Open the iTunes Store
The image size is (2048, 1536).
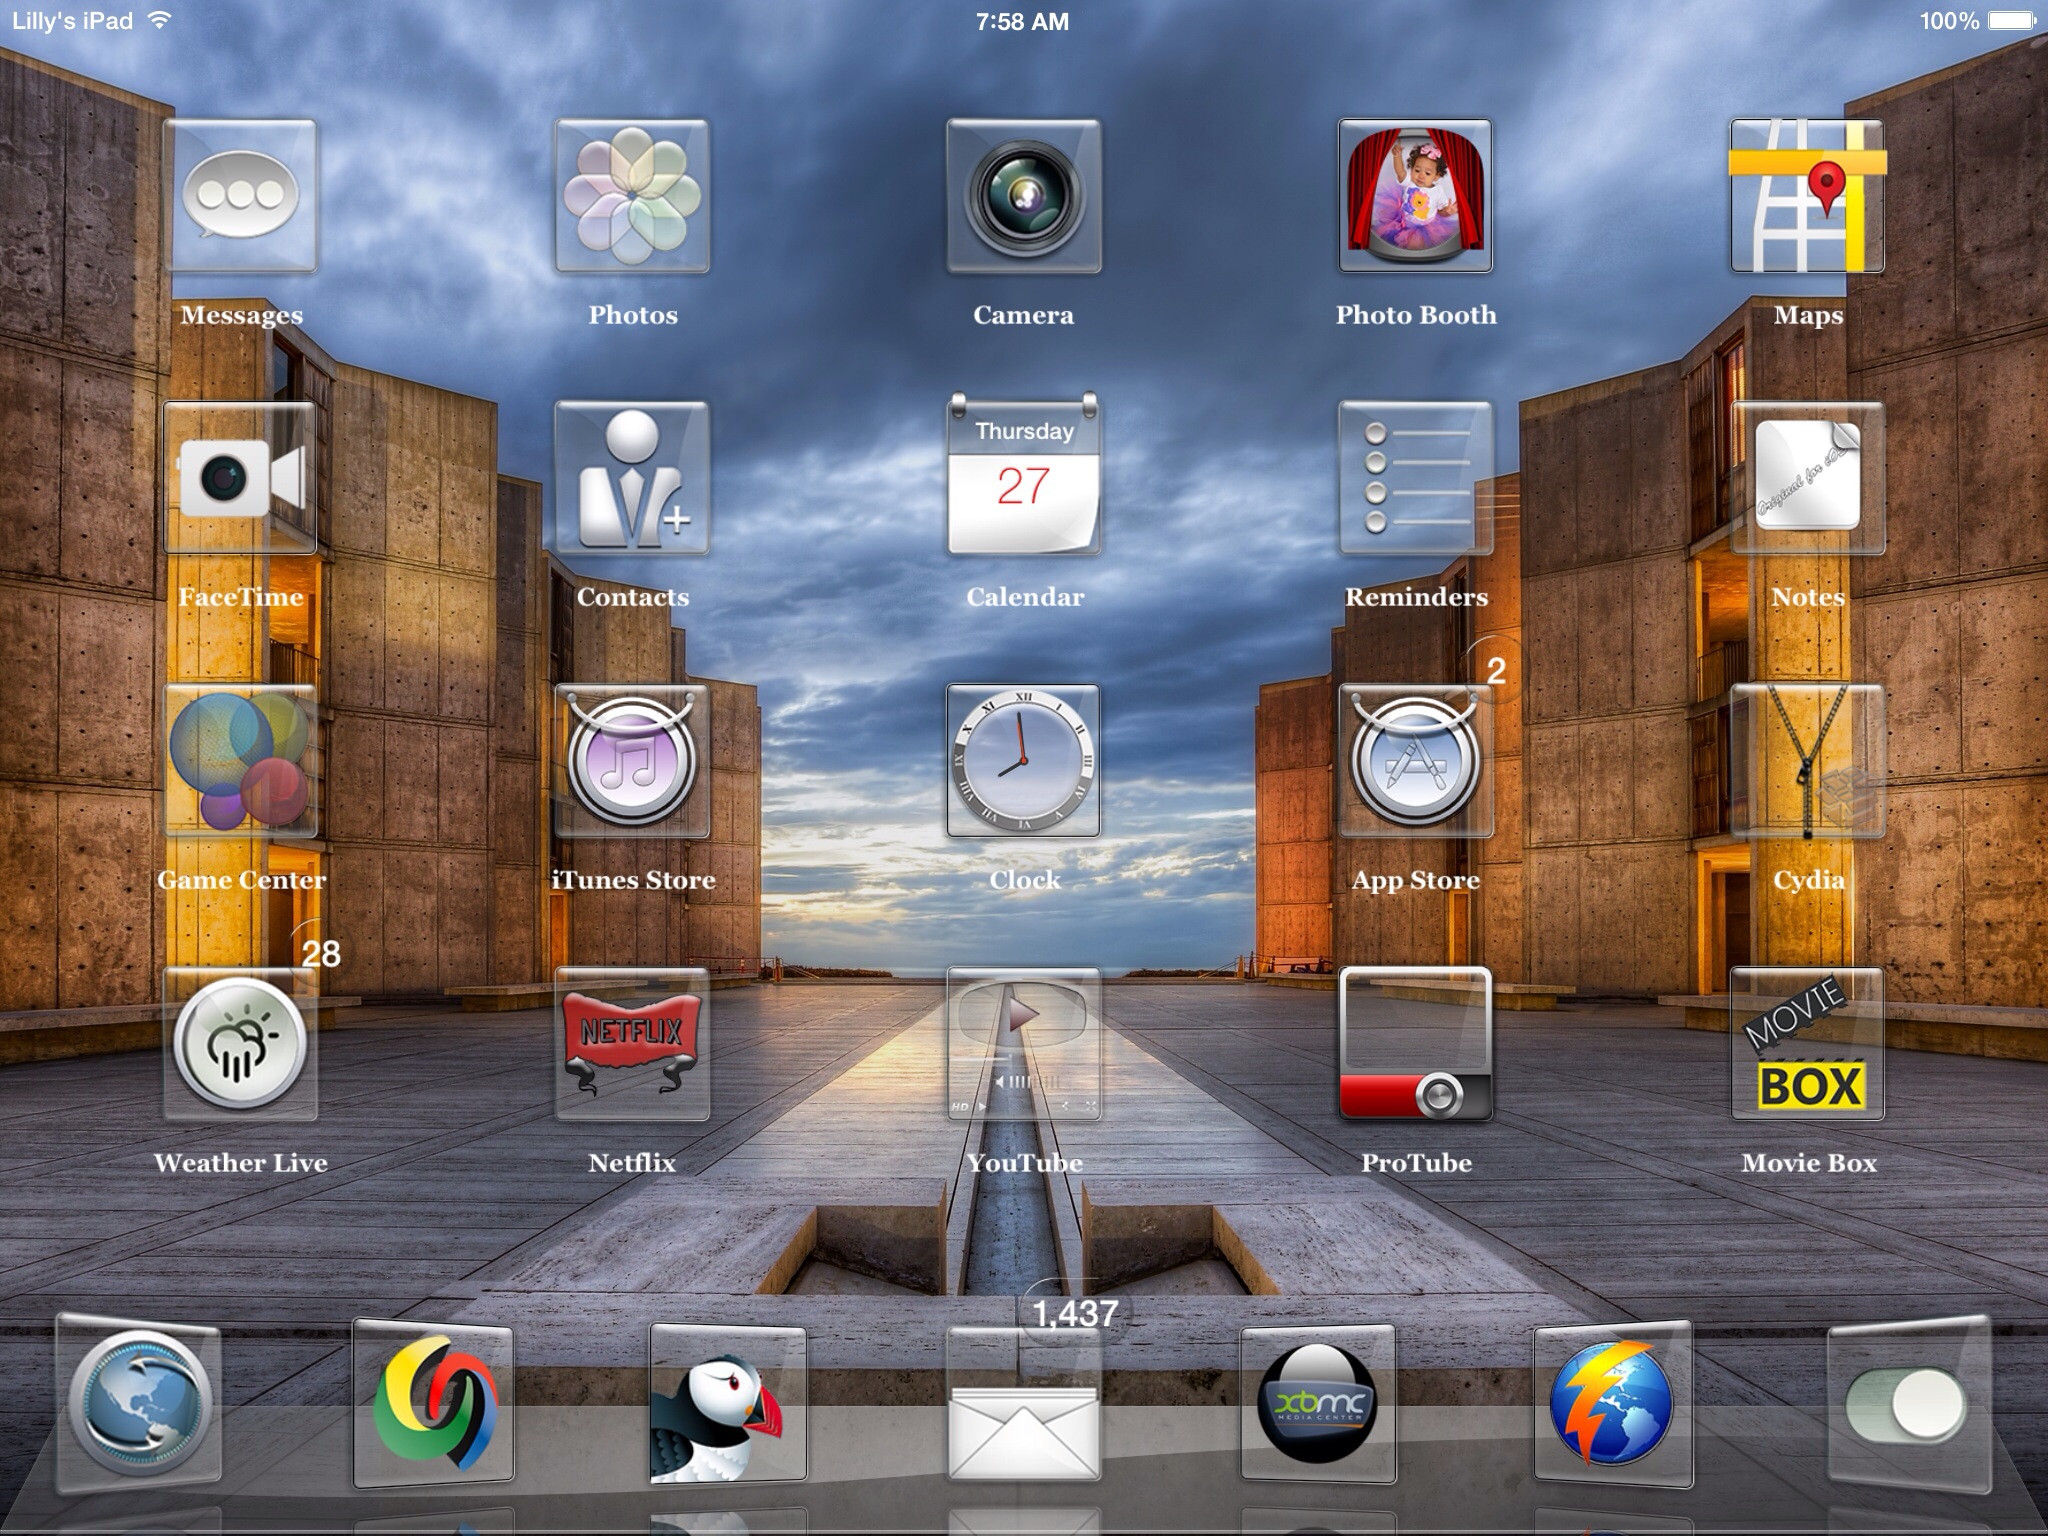click(x=632, y=761)
